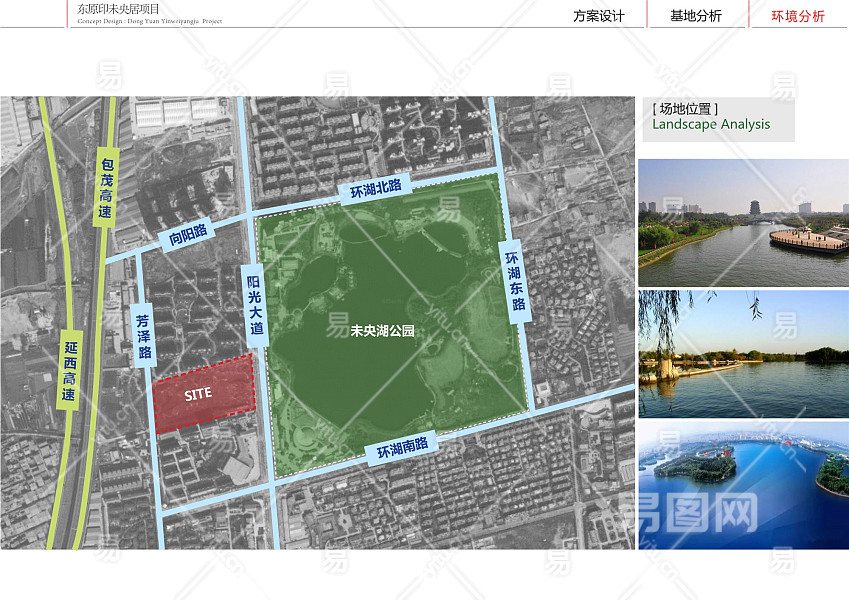Image resolution: width=849 pixels, height=600 pixels.
Task: Click the 环湖北路 road label
Action: point(375,188)
